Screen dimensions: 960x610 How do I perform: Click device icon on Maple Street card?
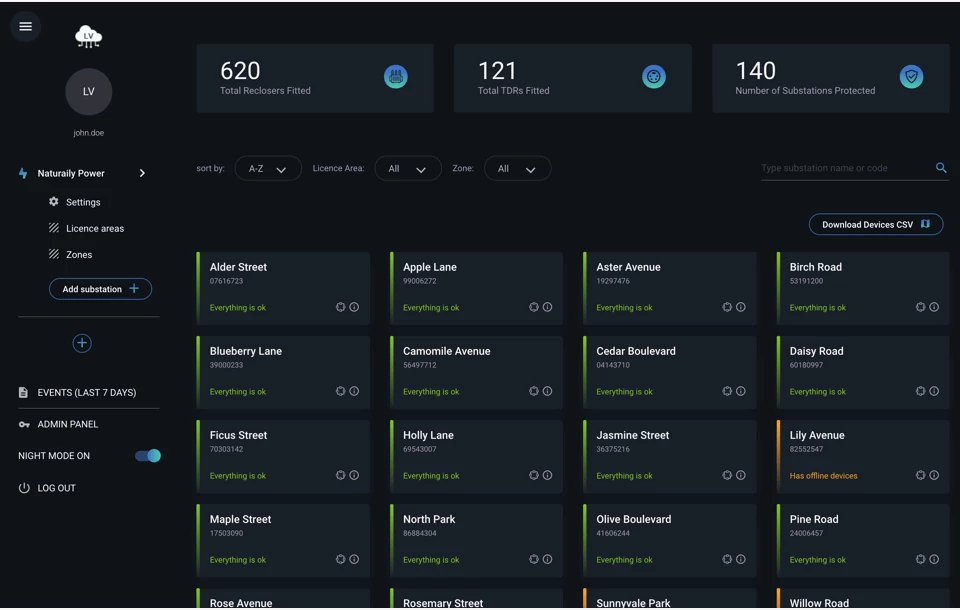click(340, 559)
